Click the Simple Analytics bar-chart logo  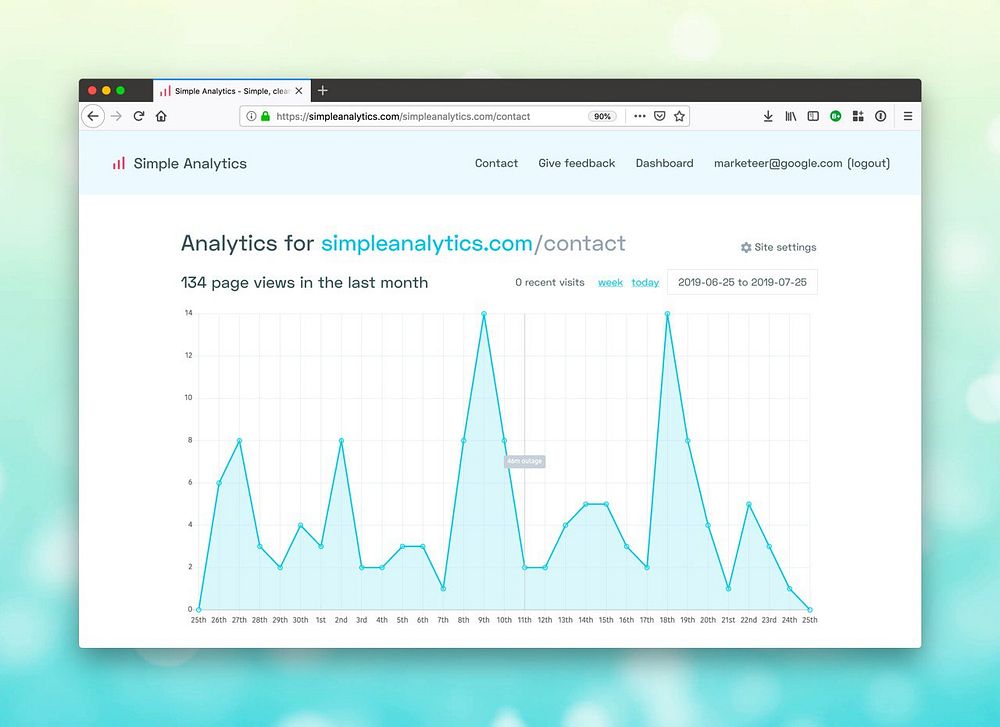point(119,163)
